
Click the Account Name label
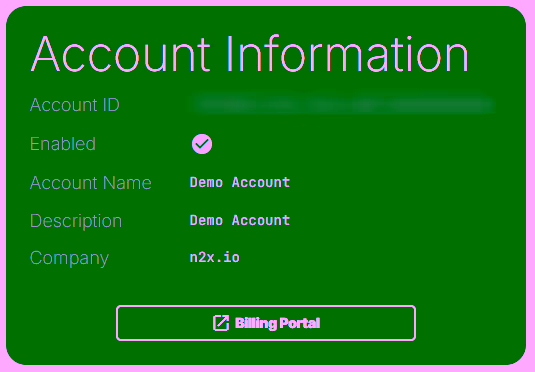click(91, 183)
